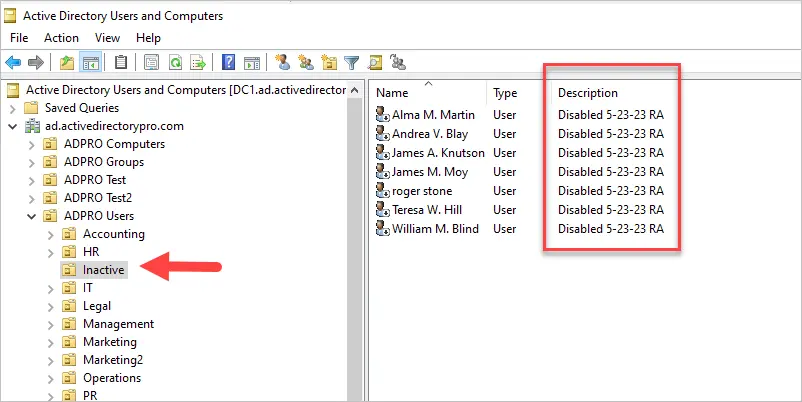Screen dimensions: 802x402
Task: Click Description cell for Alma M. Martin
Action: pyautogui.click(x=611, y=115)
